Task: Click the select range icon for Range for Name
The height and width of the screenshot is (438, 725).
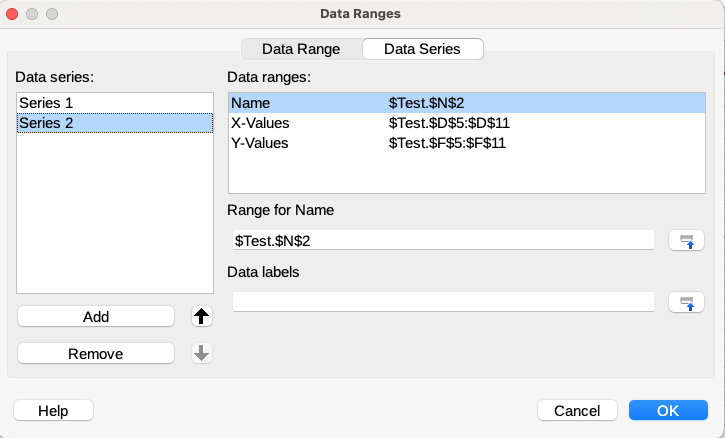Action: point(686,240)
